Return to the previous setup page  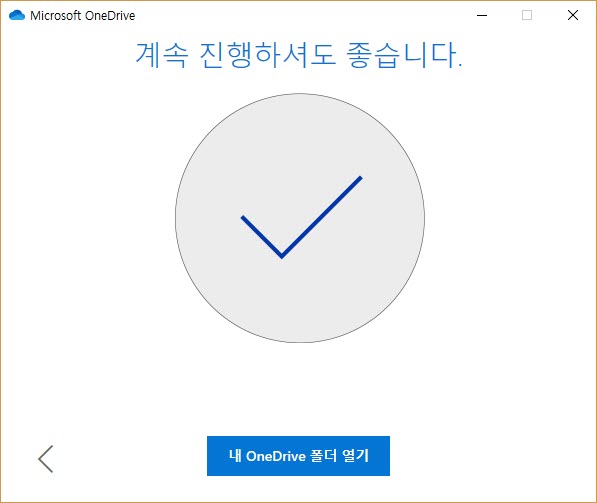[46, 459]
